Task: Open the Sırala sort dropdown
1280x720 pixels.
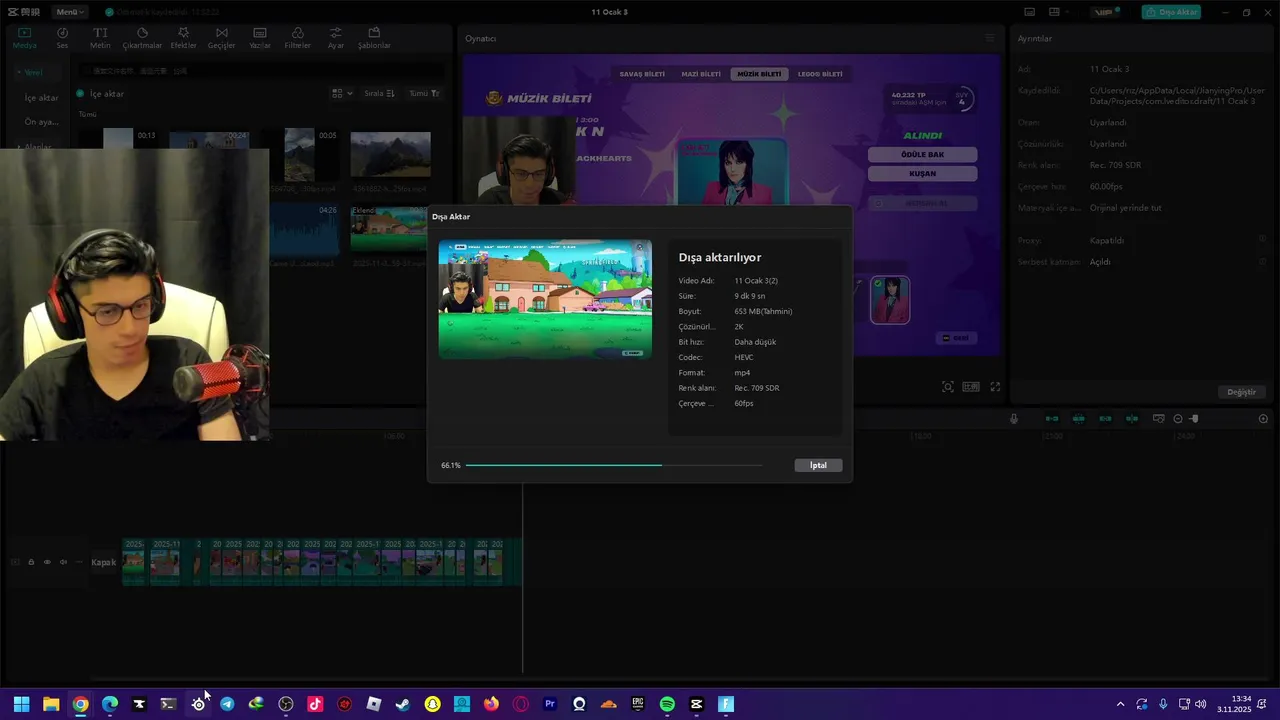Action: [x=379, y=93]
